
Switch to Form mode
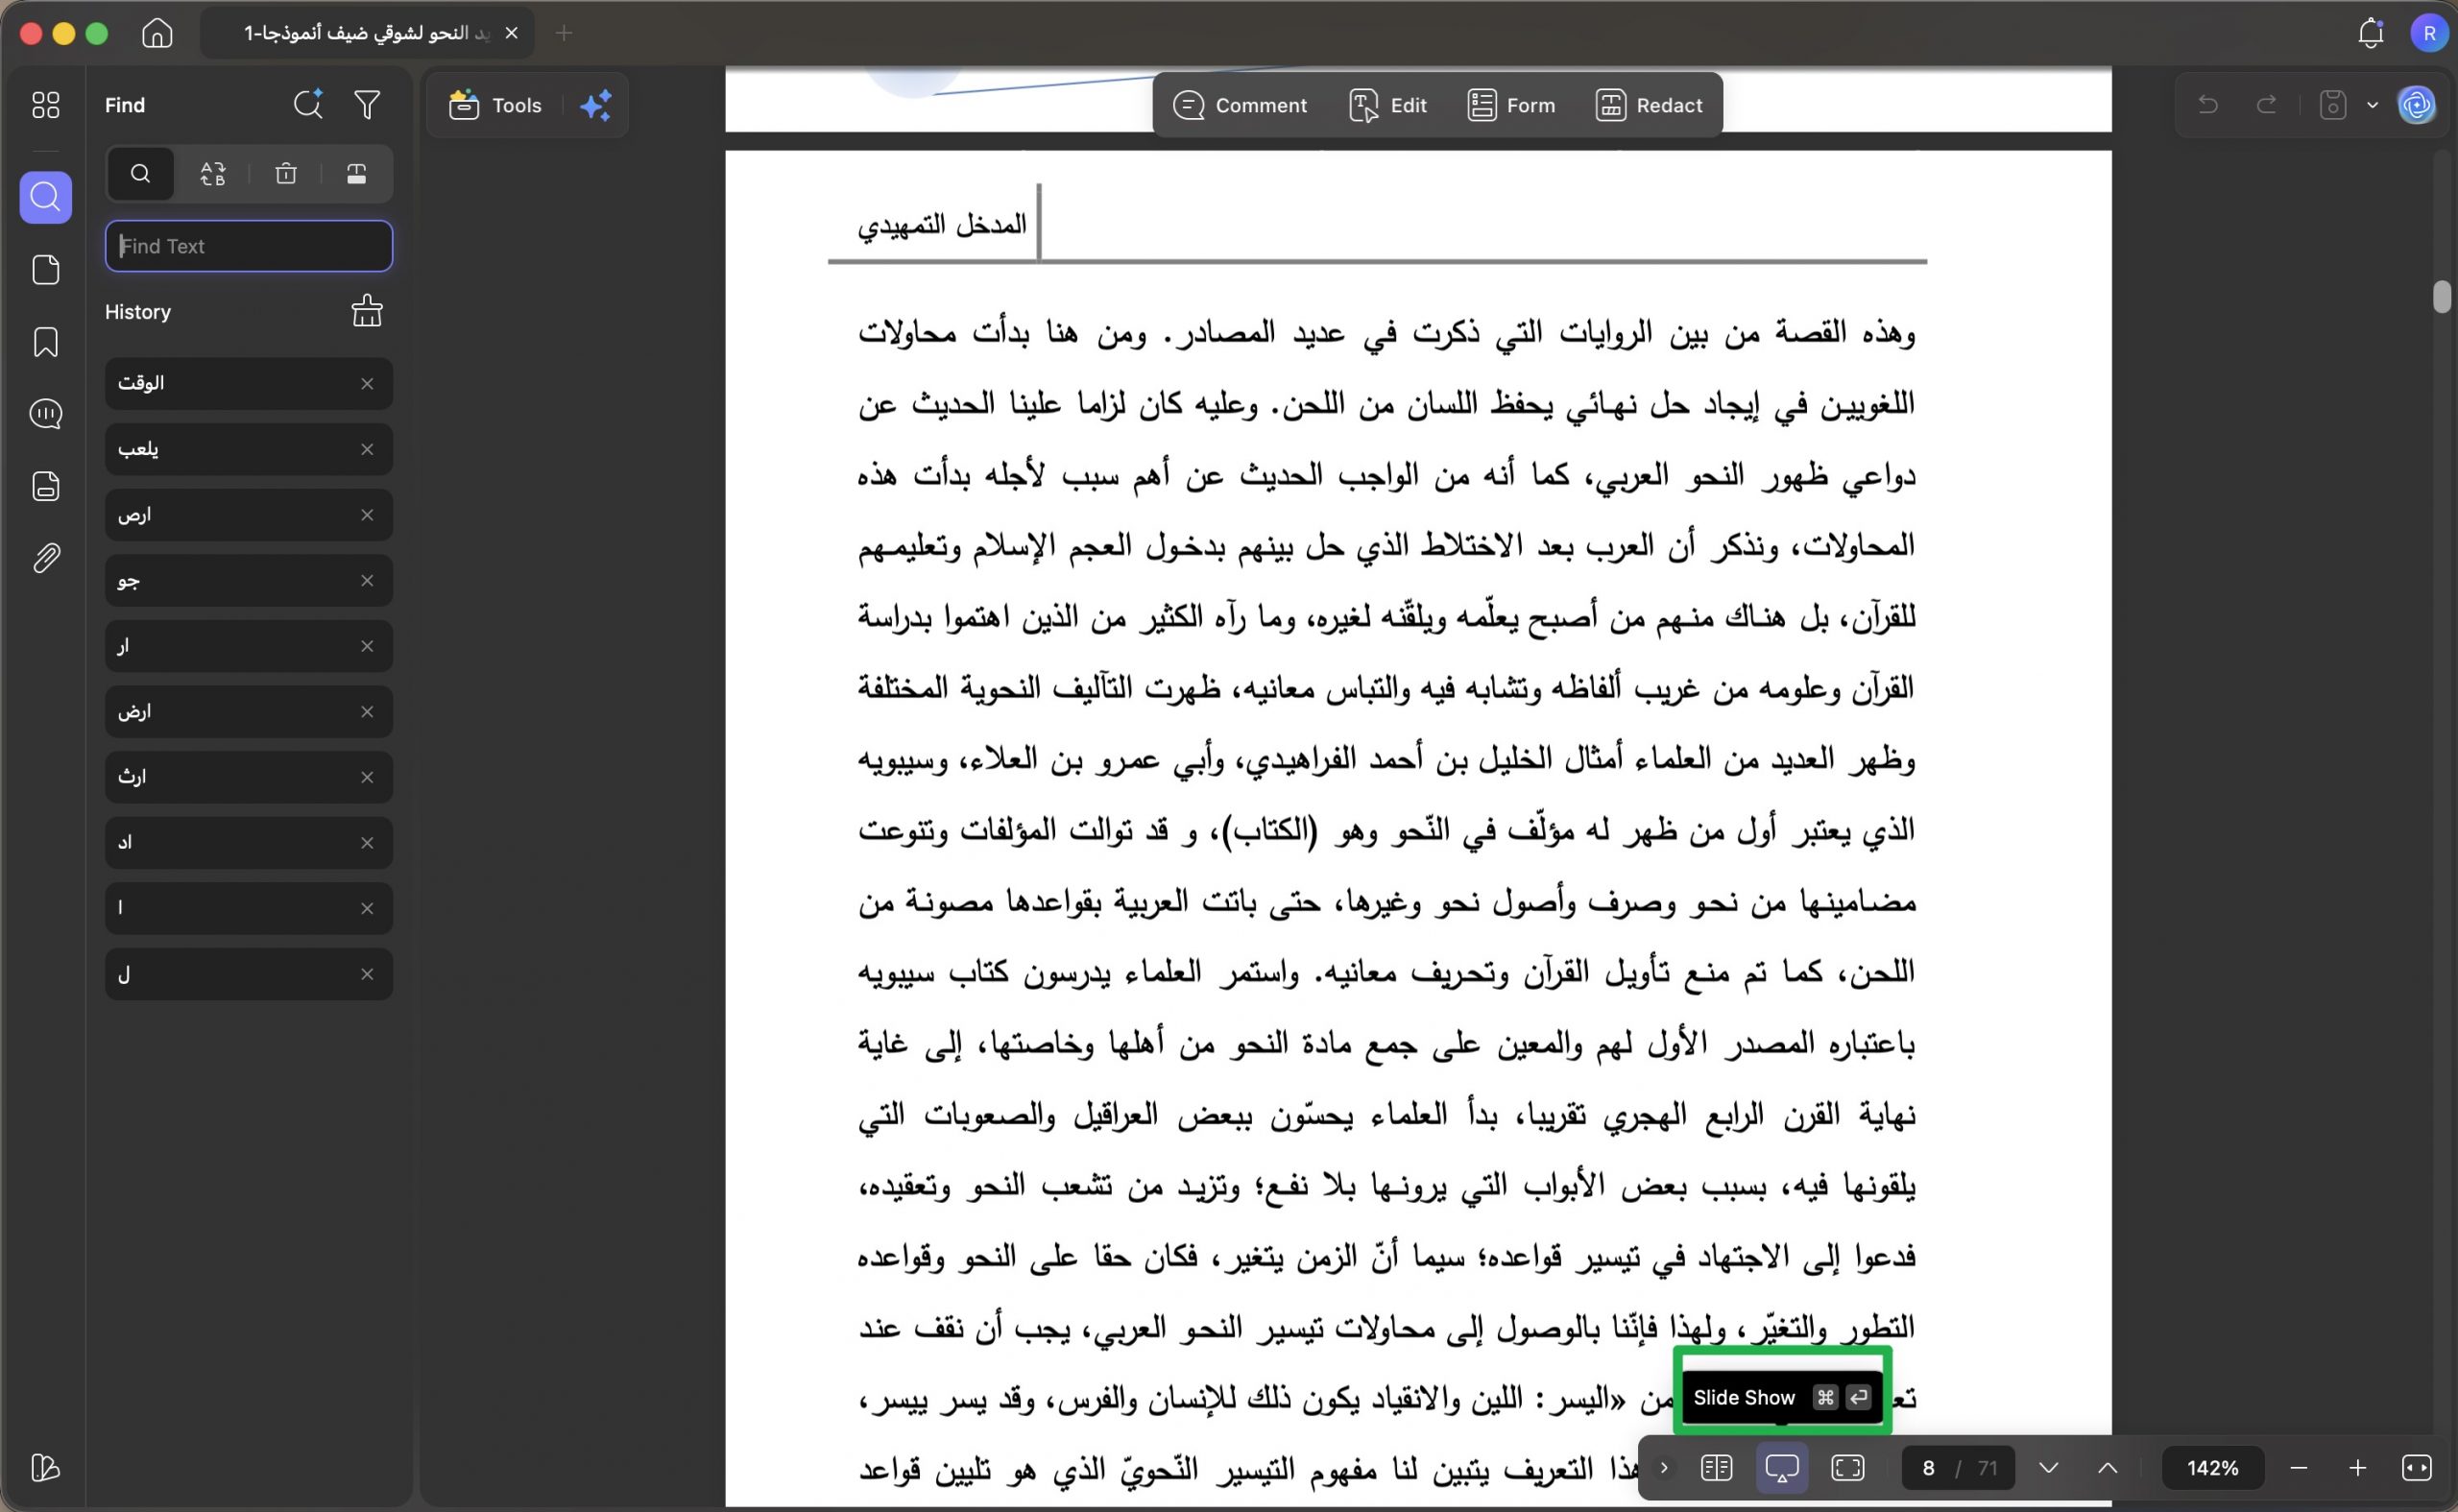tap(1511, 105)
